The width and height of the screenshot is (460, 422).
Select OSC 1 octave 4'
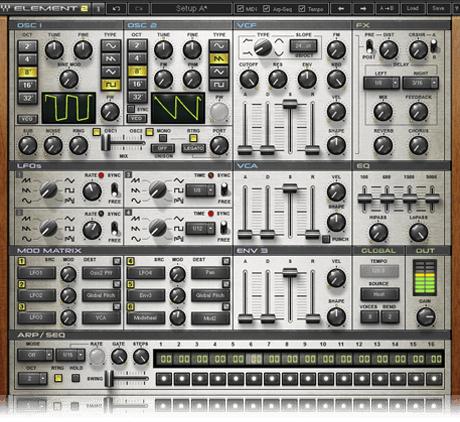(27, 59)
